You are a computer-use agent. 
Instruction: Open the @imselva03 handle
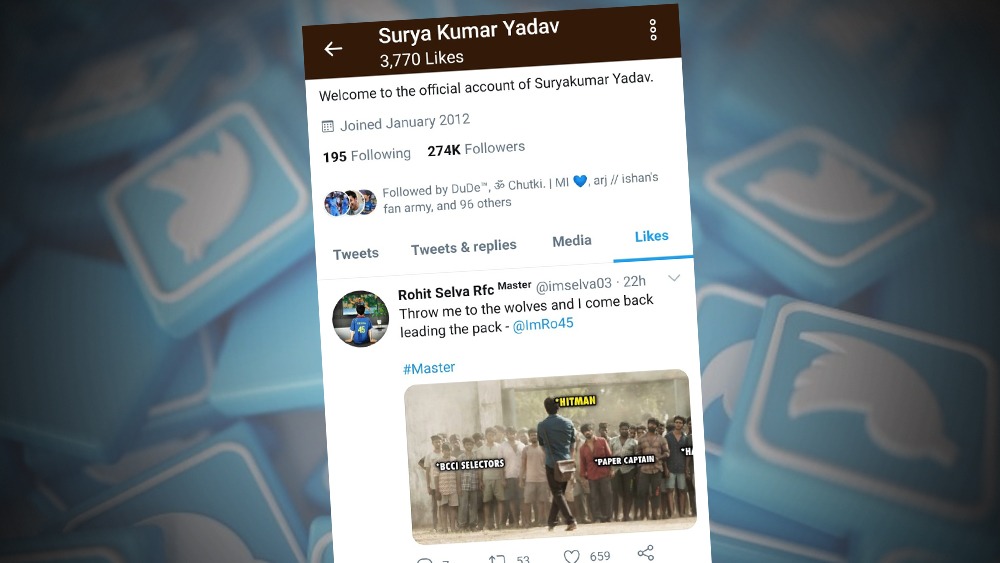(573, 284)
